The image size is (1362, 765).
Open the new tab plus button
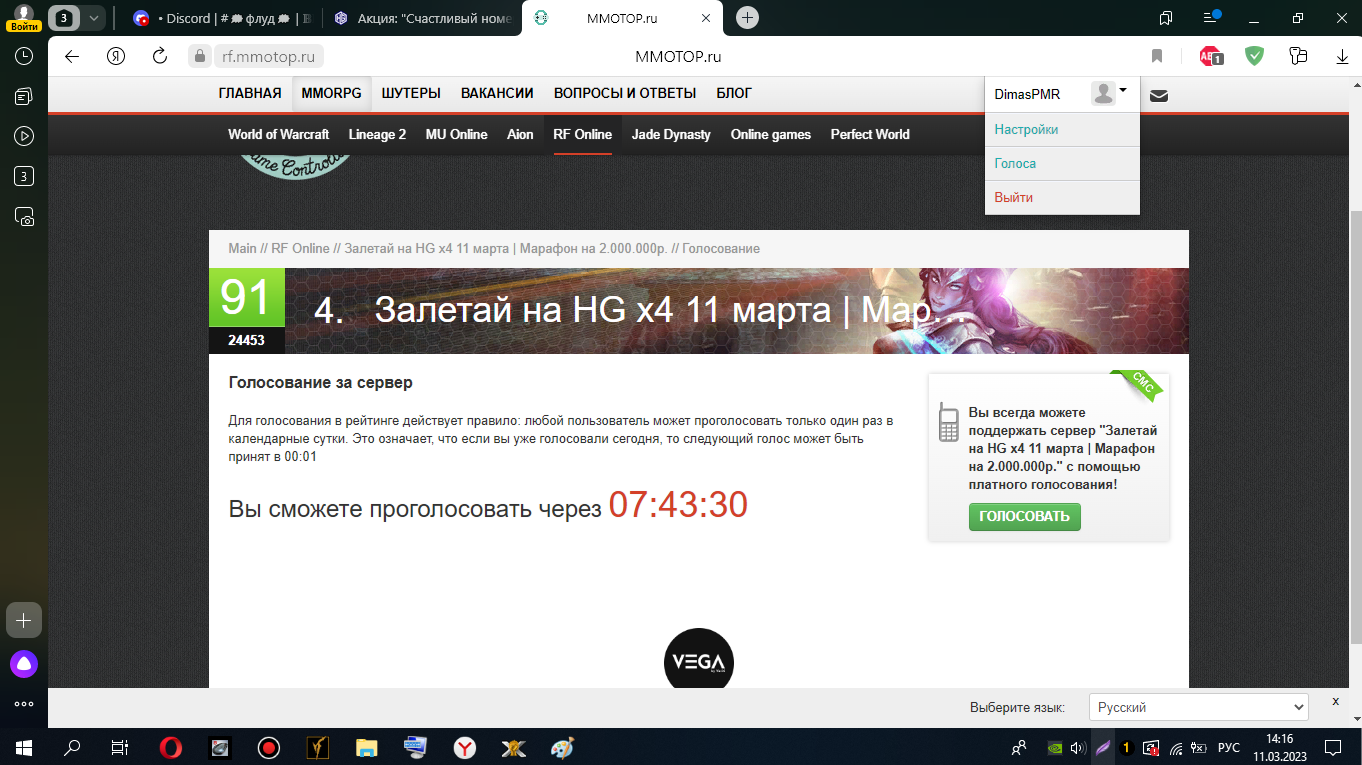tap(747, 18)
